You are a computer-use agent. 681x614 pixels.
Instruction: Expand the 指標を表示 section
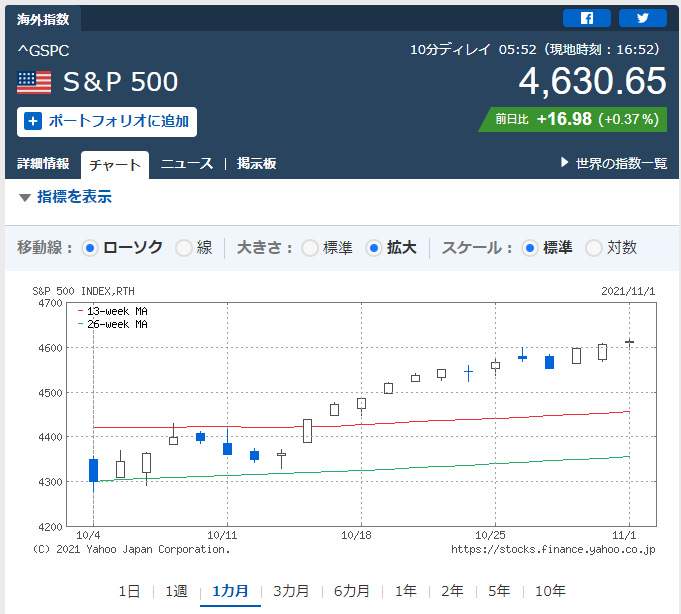[66, 197]
